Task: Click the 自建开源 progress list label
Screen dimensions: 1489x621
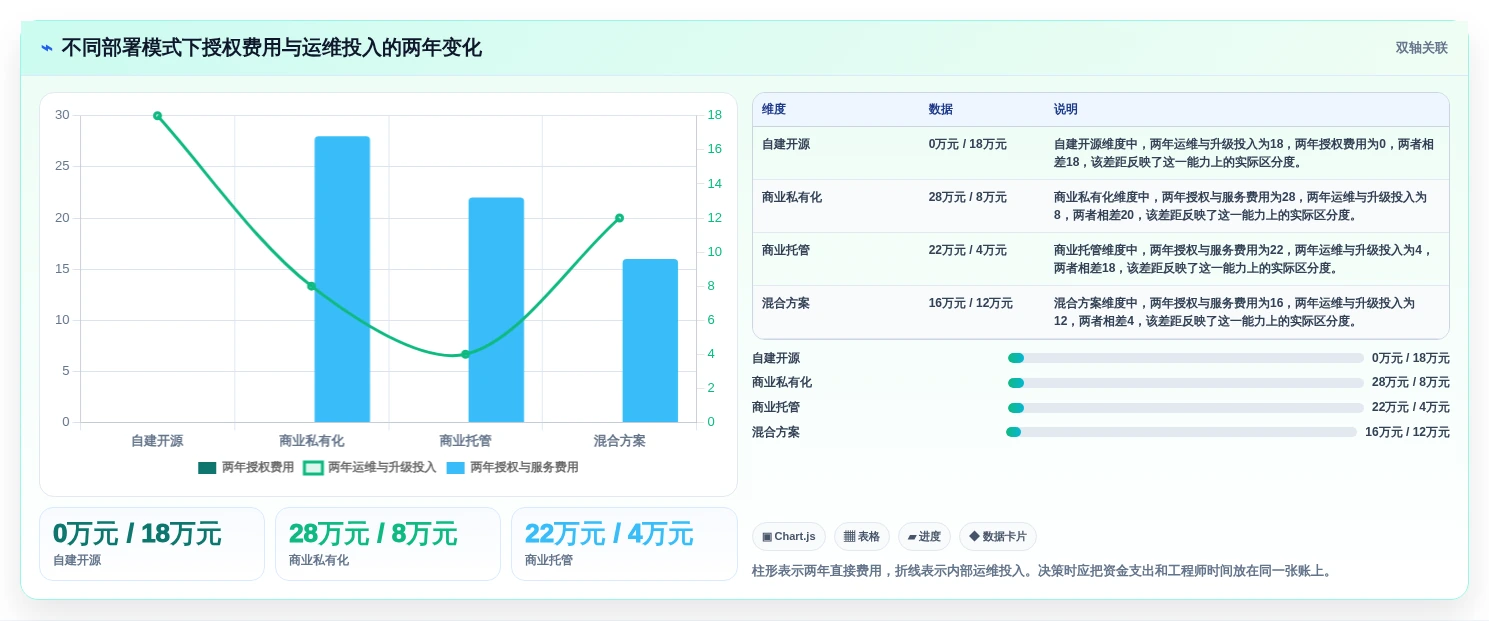Action: click(776, 358)
